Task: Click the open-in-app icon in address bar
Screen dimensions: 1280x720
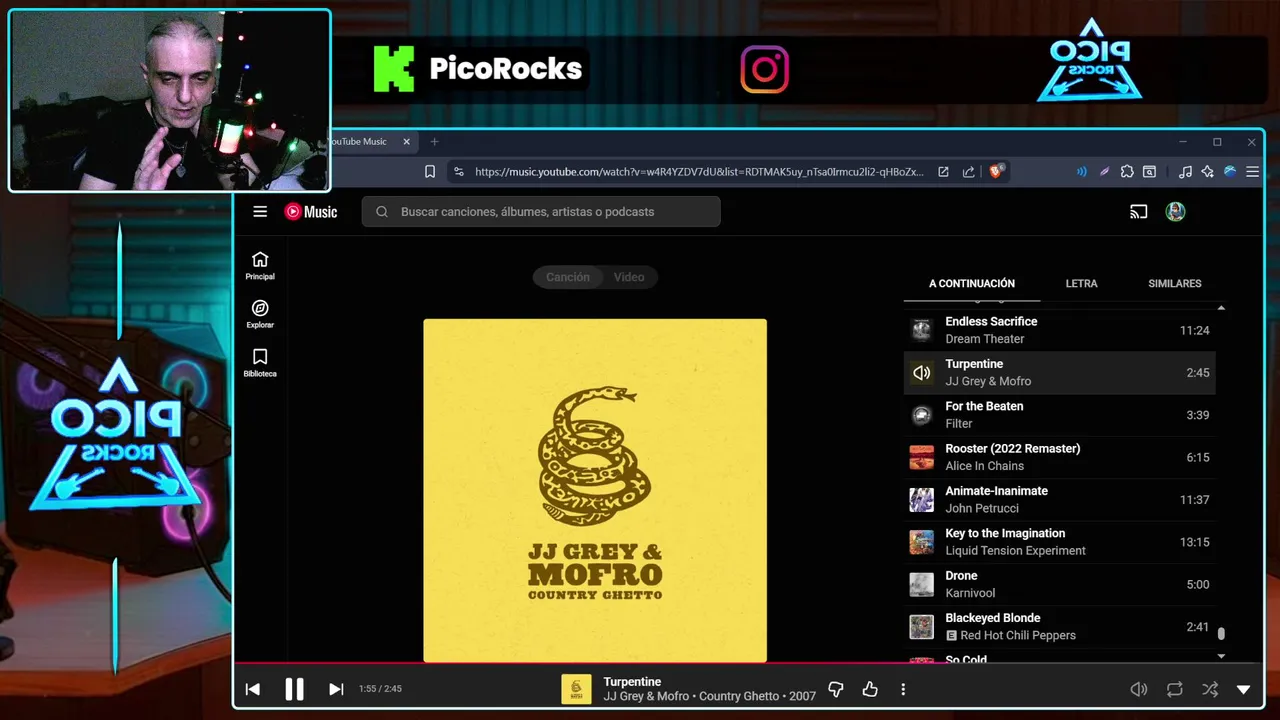Action: point(943,171)
